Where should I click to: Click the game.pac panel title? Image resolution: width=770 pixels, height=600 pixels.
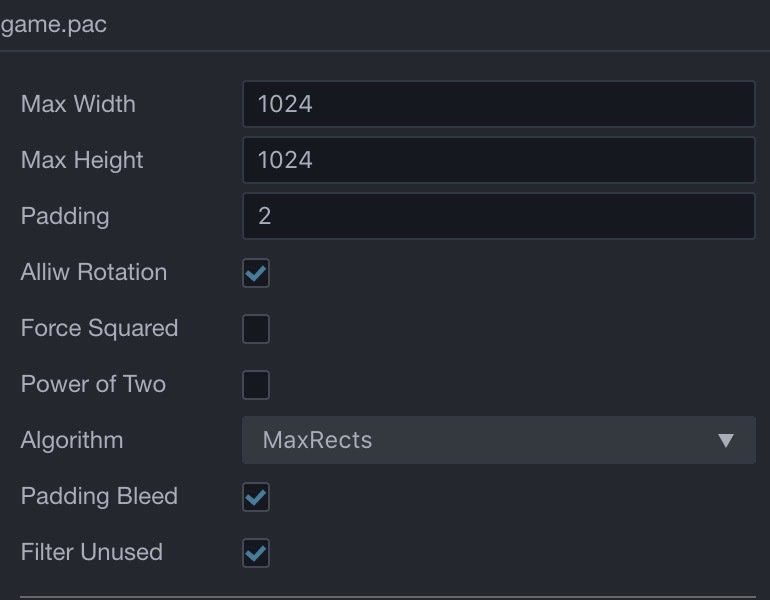pos(54,25)
